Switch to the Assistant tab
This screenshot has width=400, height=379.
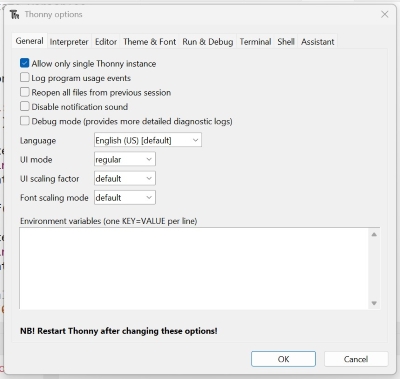coord(318,42)
